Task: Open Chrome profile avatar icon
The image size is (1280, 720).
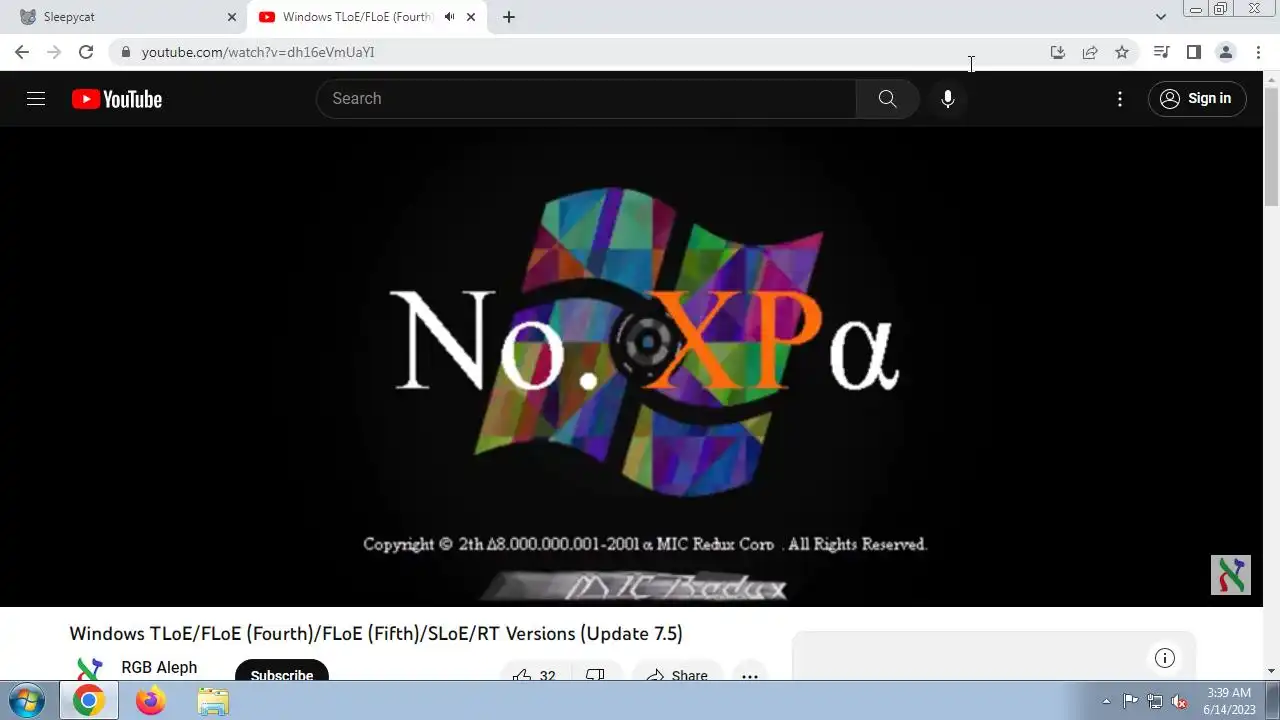Action: (1225, 52)
